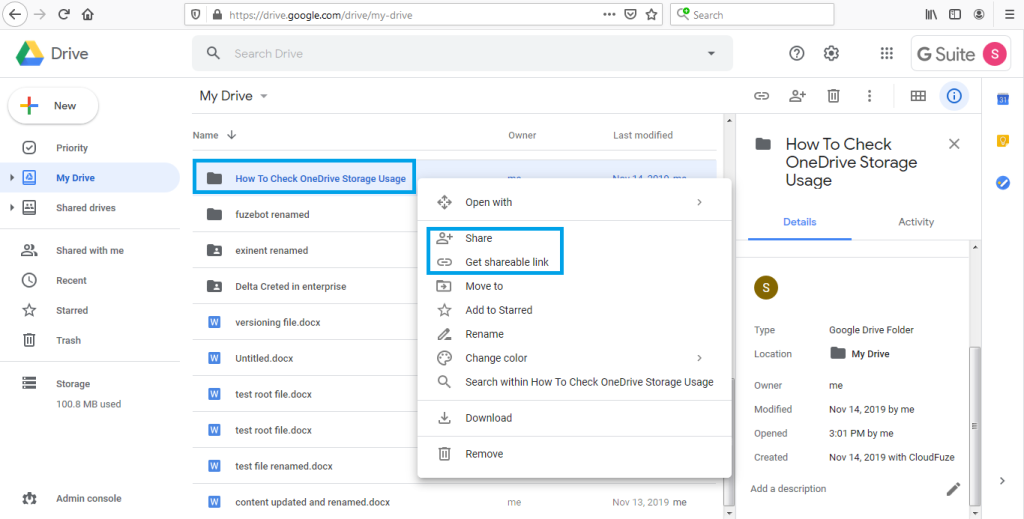Screen dimensions: 1024x519
Task: Click the share person icon in toolbar
Action: [797, 96]
